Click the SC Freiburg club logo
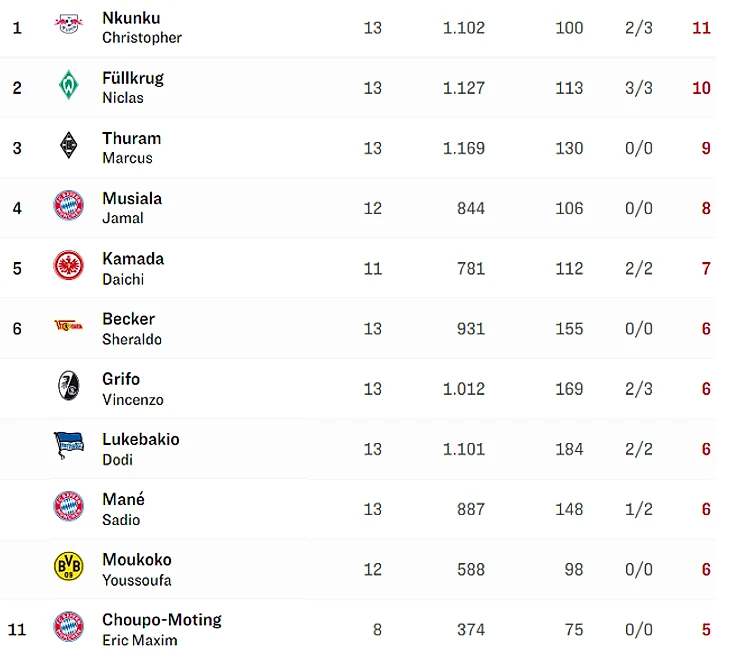 pyautogui.click(x=68, y=387)
